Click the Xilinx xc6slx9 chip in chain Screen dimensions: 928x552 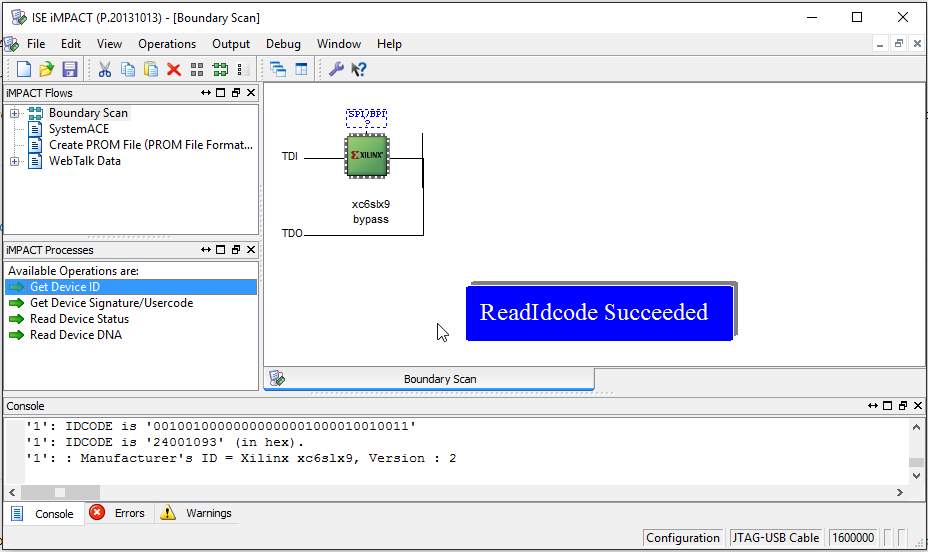368,157
